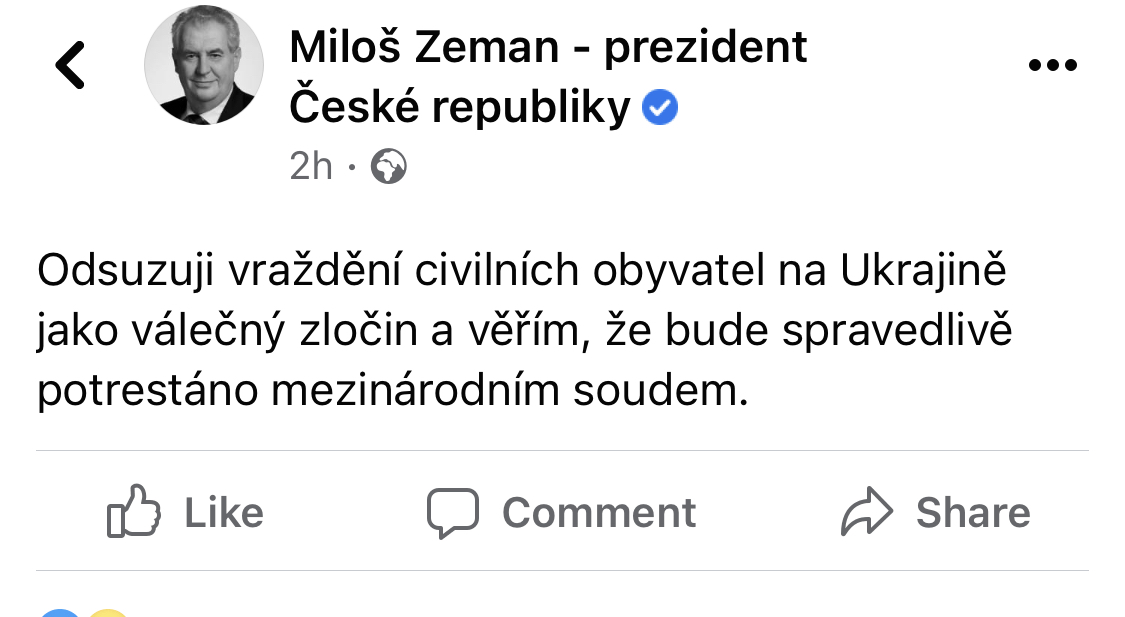This screenshot has width=1125, height=617.
Task: Click the yellow emoji reaction icon below post
Action: pos(108,612)
